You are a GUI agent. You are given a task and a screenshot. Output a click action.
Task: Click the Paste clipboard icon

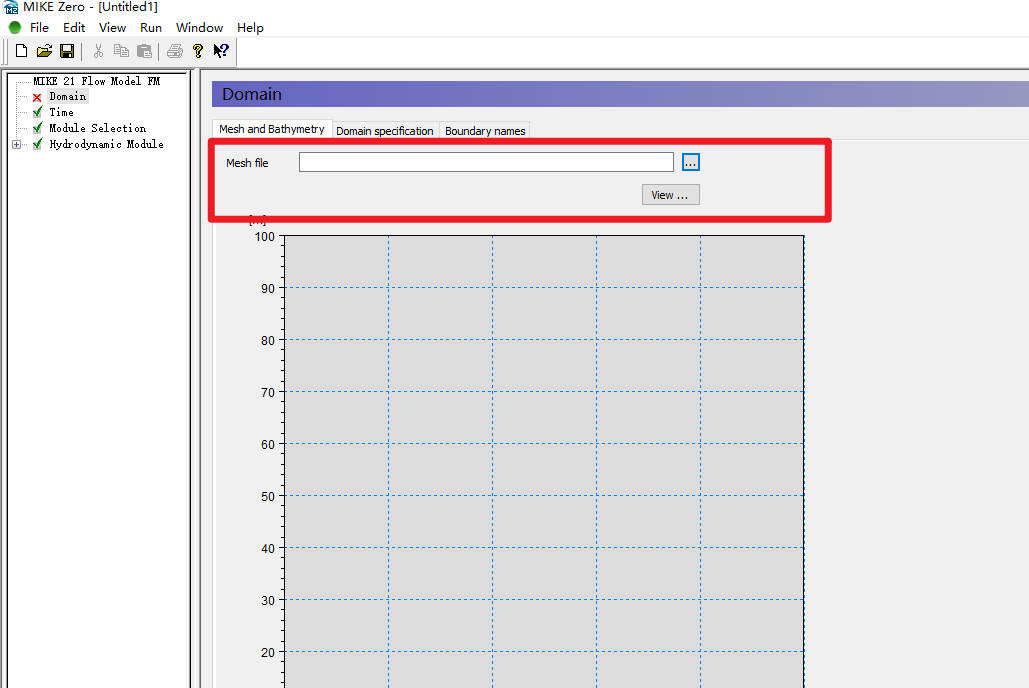(x=144, y=51)
